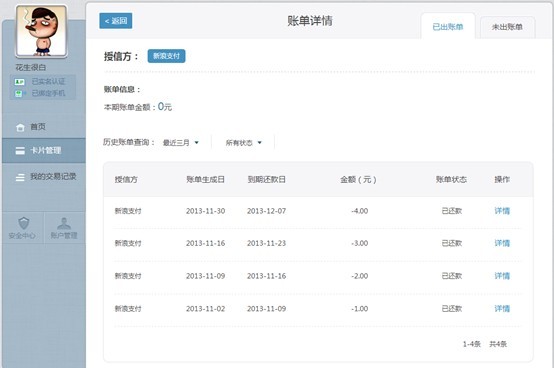
Task: Click the 授信方 column header
Action: [126, 179]
